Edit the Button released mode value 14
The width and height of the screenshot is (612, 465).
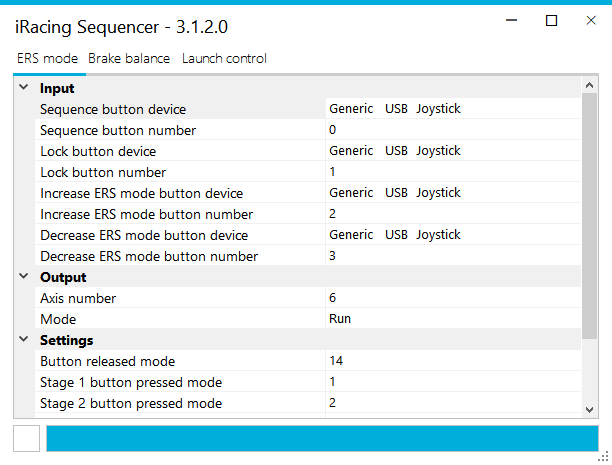(x=453, y=361)
